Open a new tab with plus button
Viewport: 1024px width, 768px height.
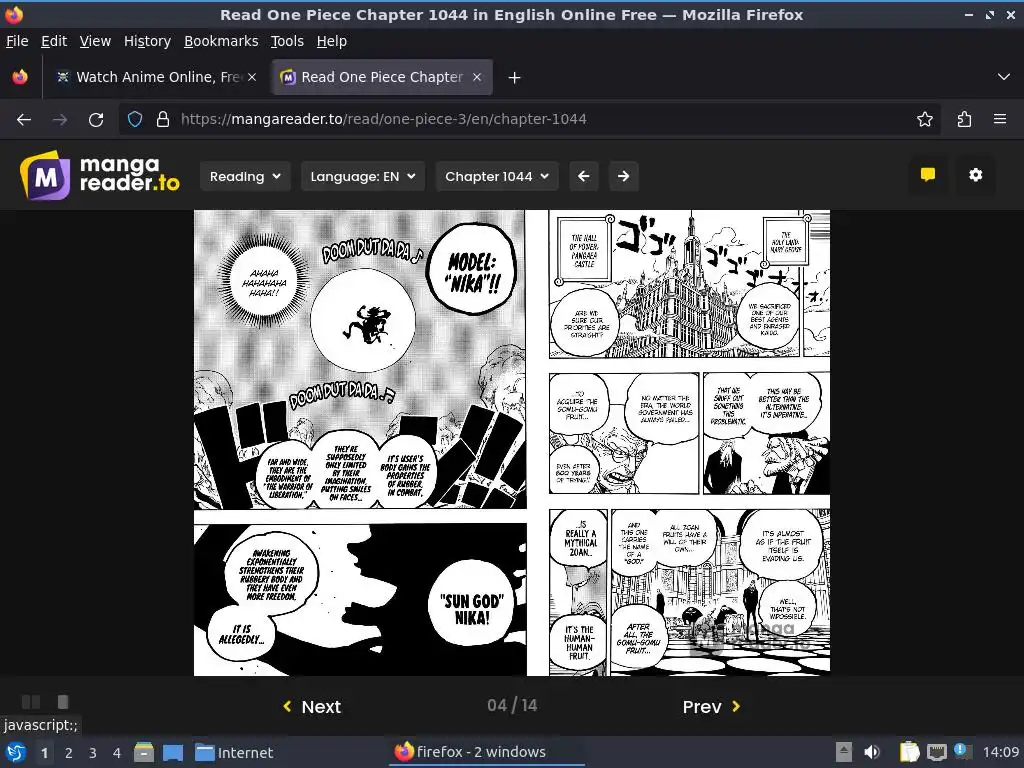click(515, 78)
